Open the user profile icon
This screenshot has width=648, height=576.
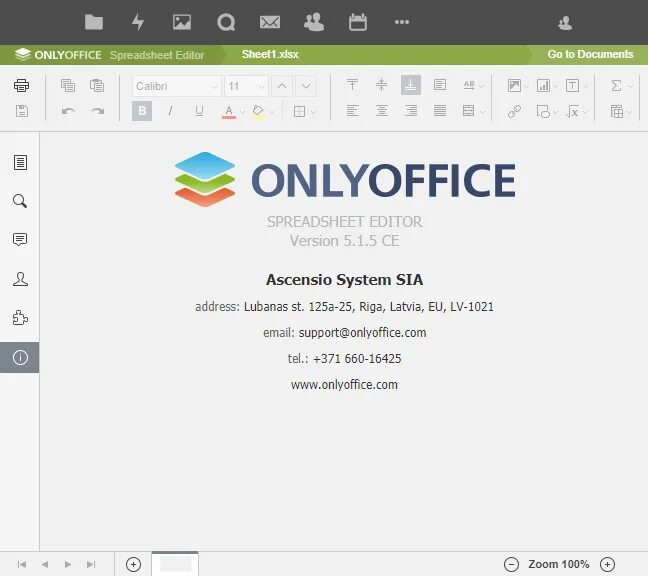[565, 23]
